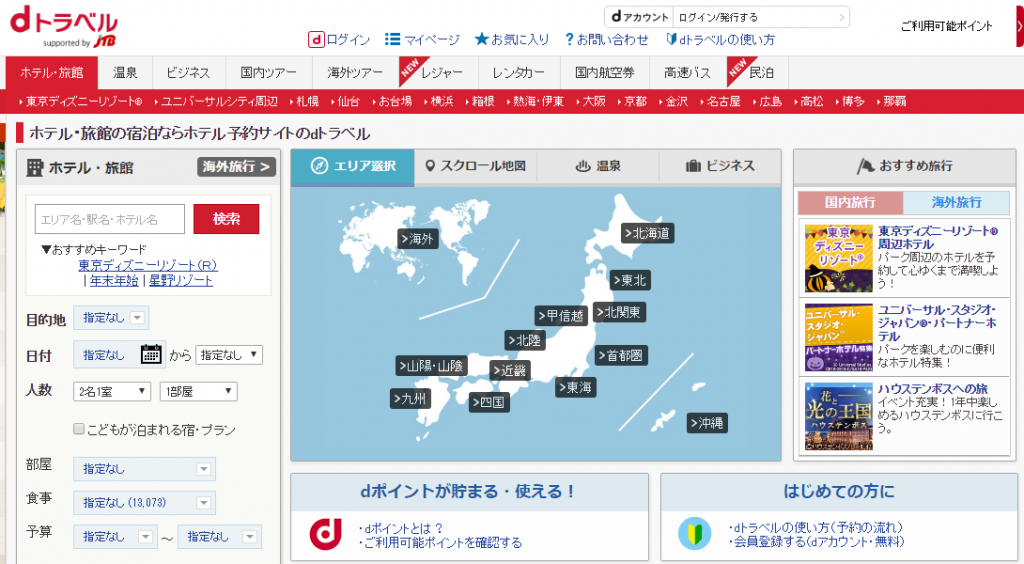The width and height of the screenshot is (1024, 564).
Task: Open the 2名1室 guests dropdown
Action: pos(112,392)
